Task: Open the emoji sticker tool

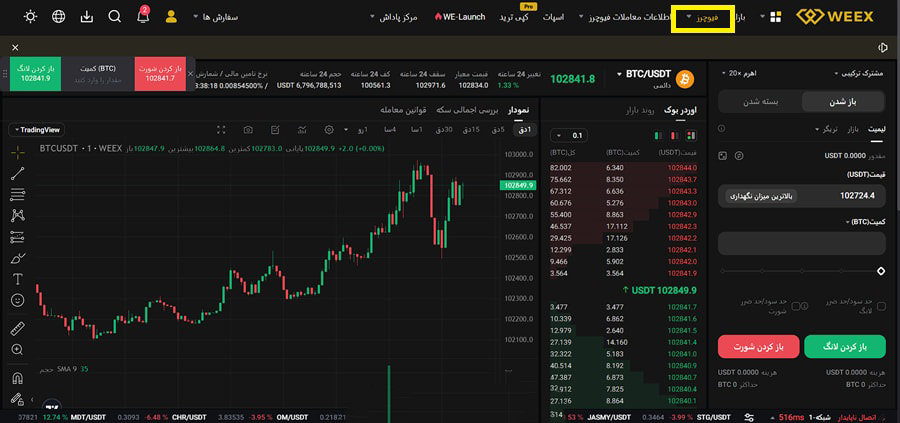Action: [18, 300]
